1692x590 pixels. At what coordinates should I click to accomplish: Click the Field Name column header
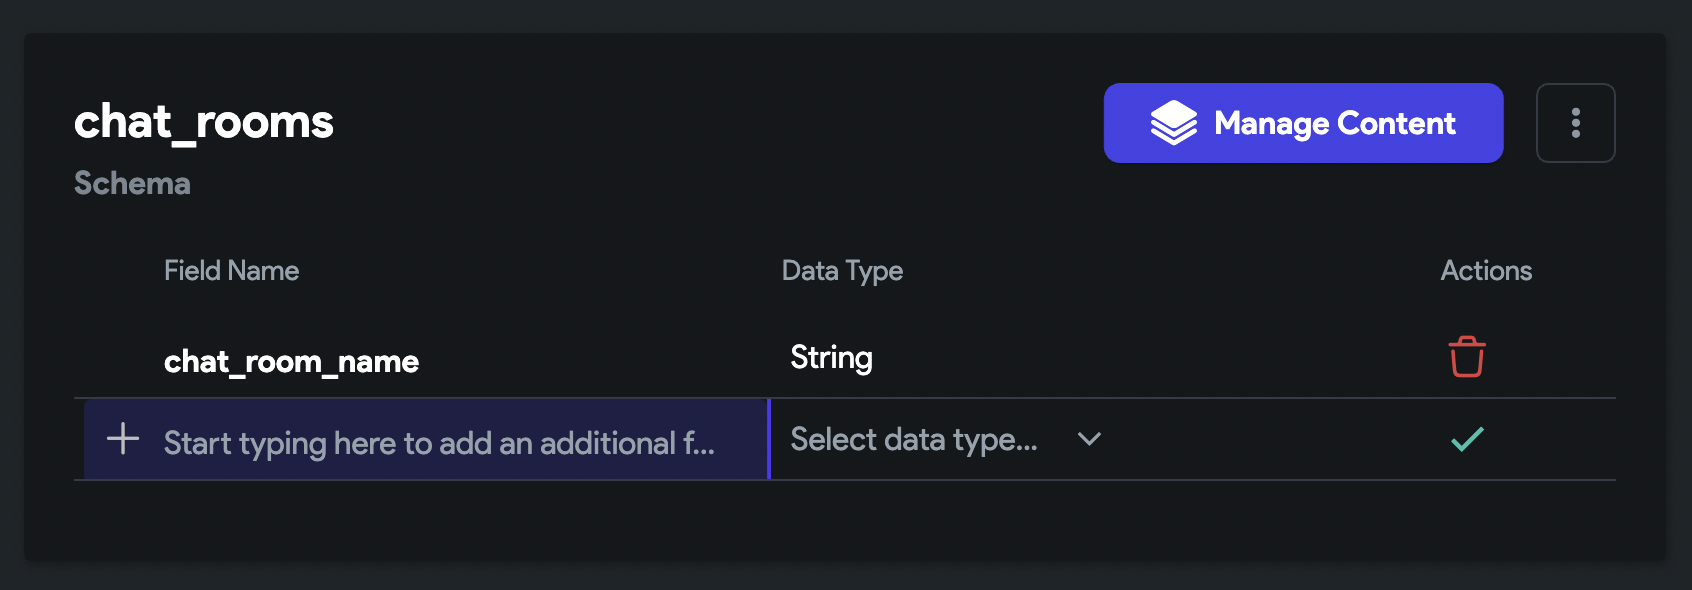231,271
